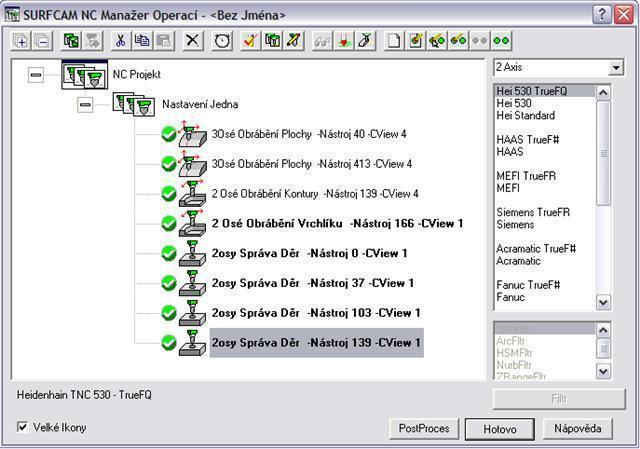This screenshot has width=640, height=449.
Task: Click the green tool library icon
Action: coord(272,41)
